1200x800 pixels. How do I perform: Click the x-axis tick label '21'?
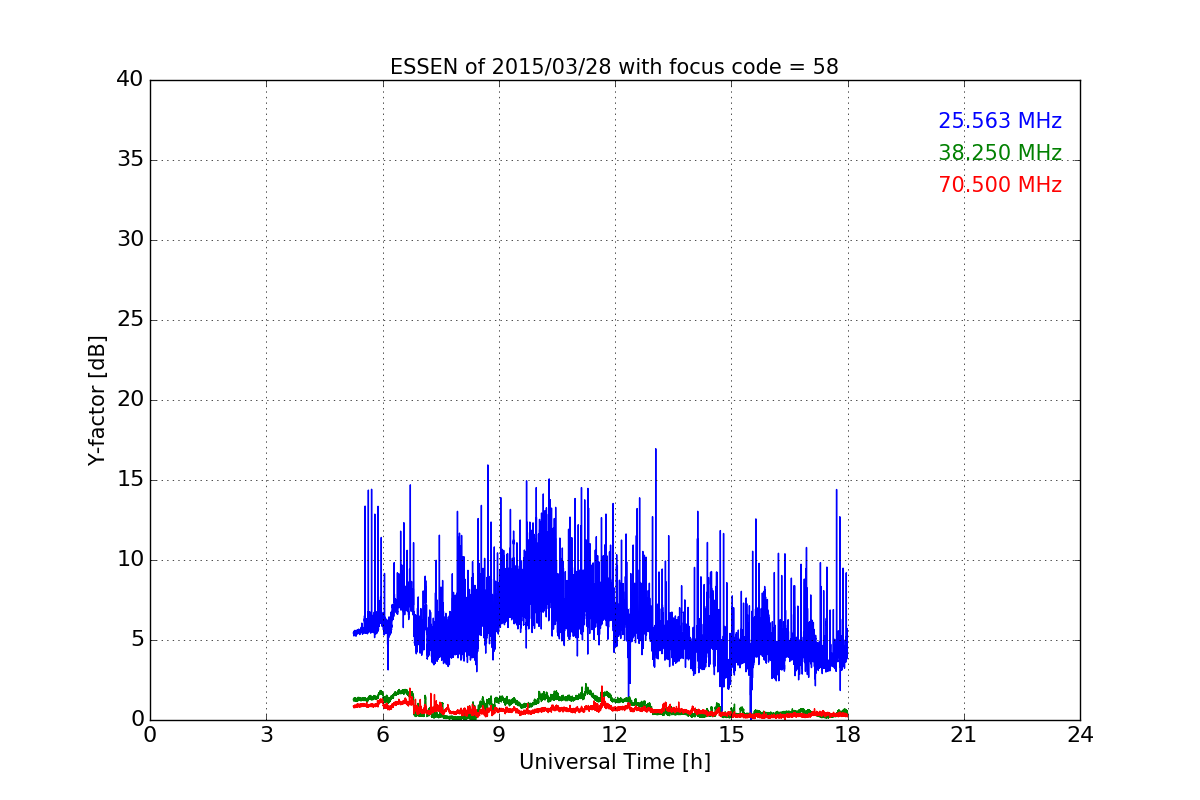[x=964, y=735]
